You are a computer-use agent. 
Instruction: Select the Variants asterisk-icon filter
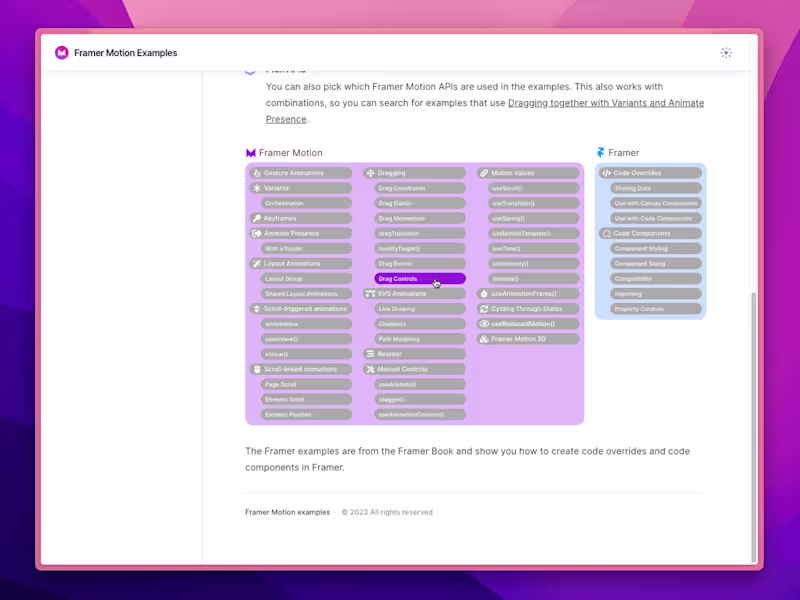click(301, 188)
